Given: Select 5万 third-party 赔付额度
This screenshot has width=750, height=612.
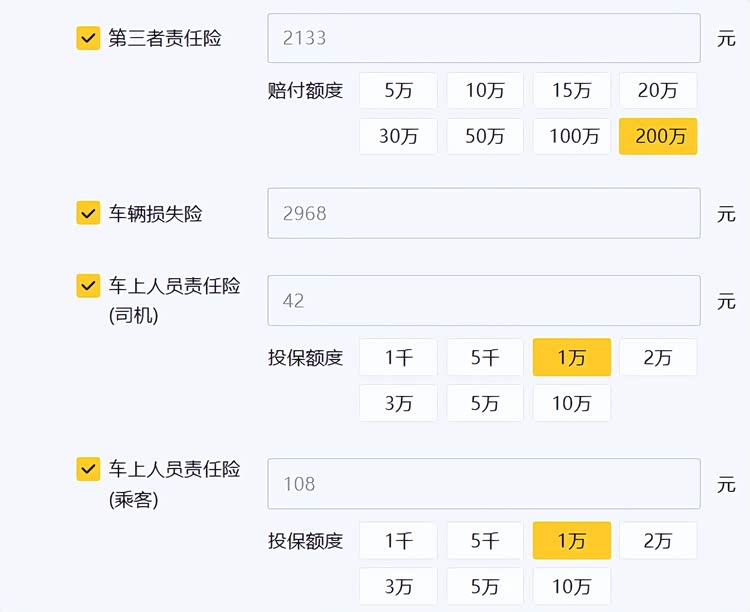Looking at the screenshot, I should point(398,91).
